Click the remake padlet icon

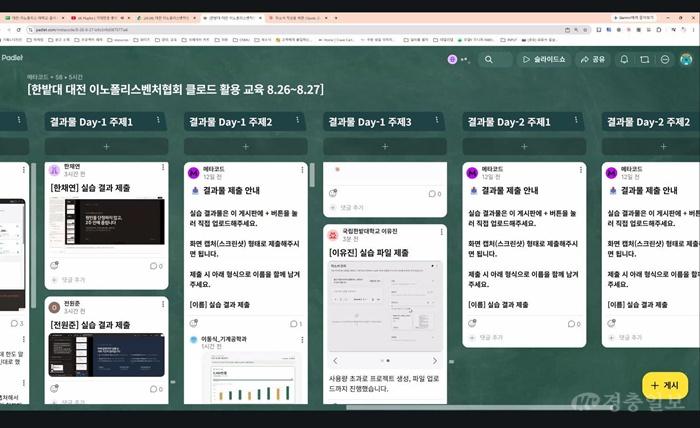645,59
